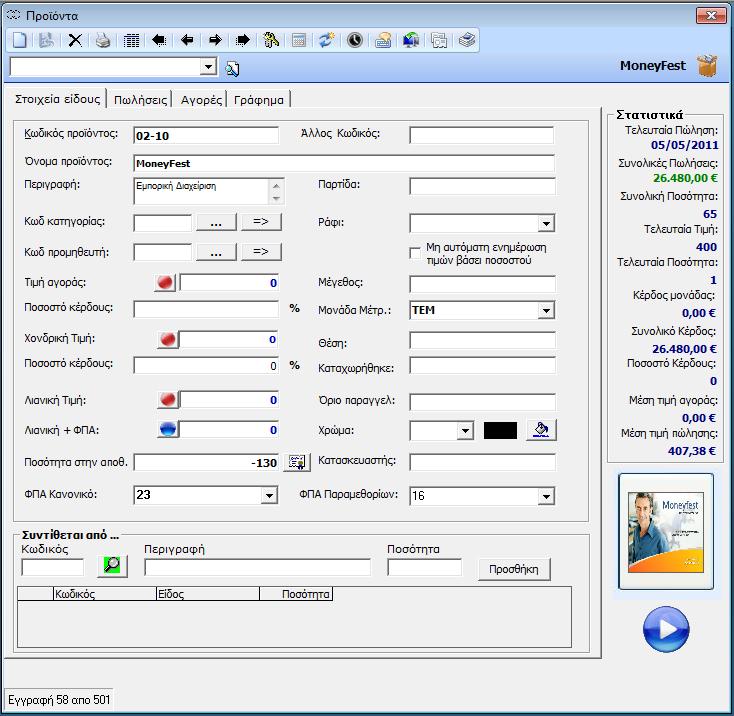Go to the next record arrow
This screenshot has height=716, width=734.
click(215, 40)
